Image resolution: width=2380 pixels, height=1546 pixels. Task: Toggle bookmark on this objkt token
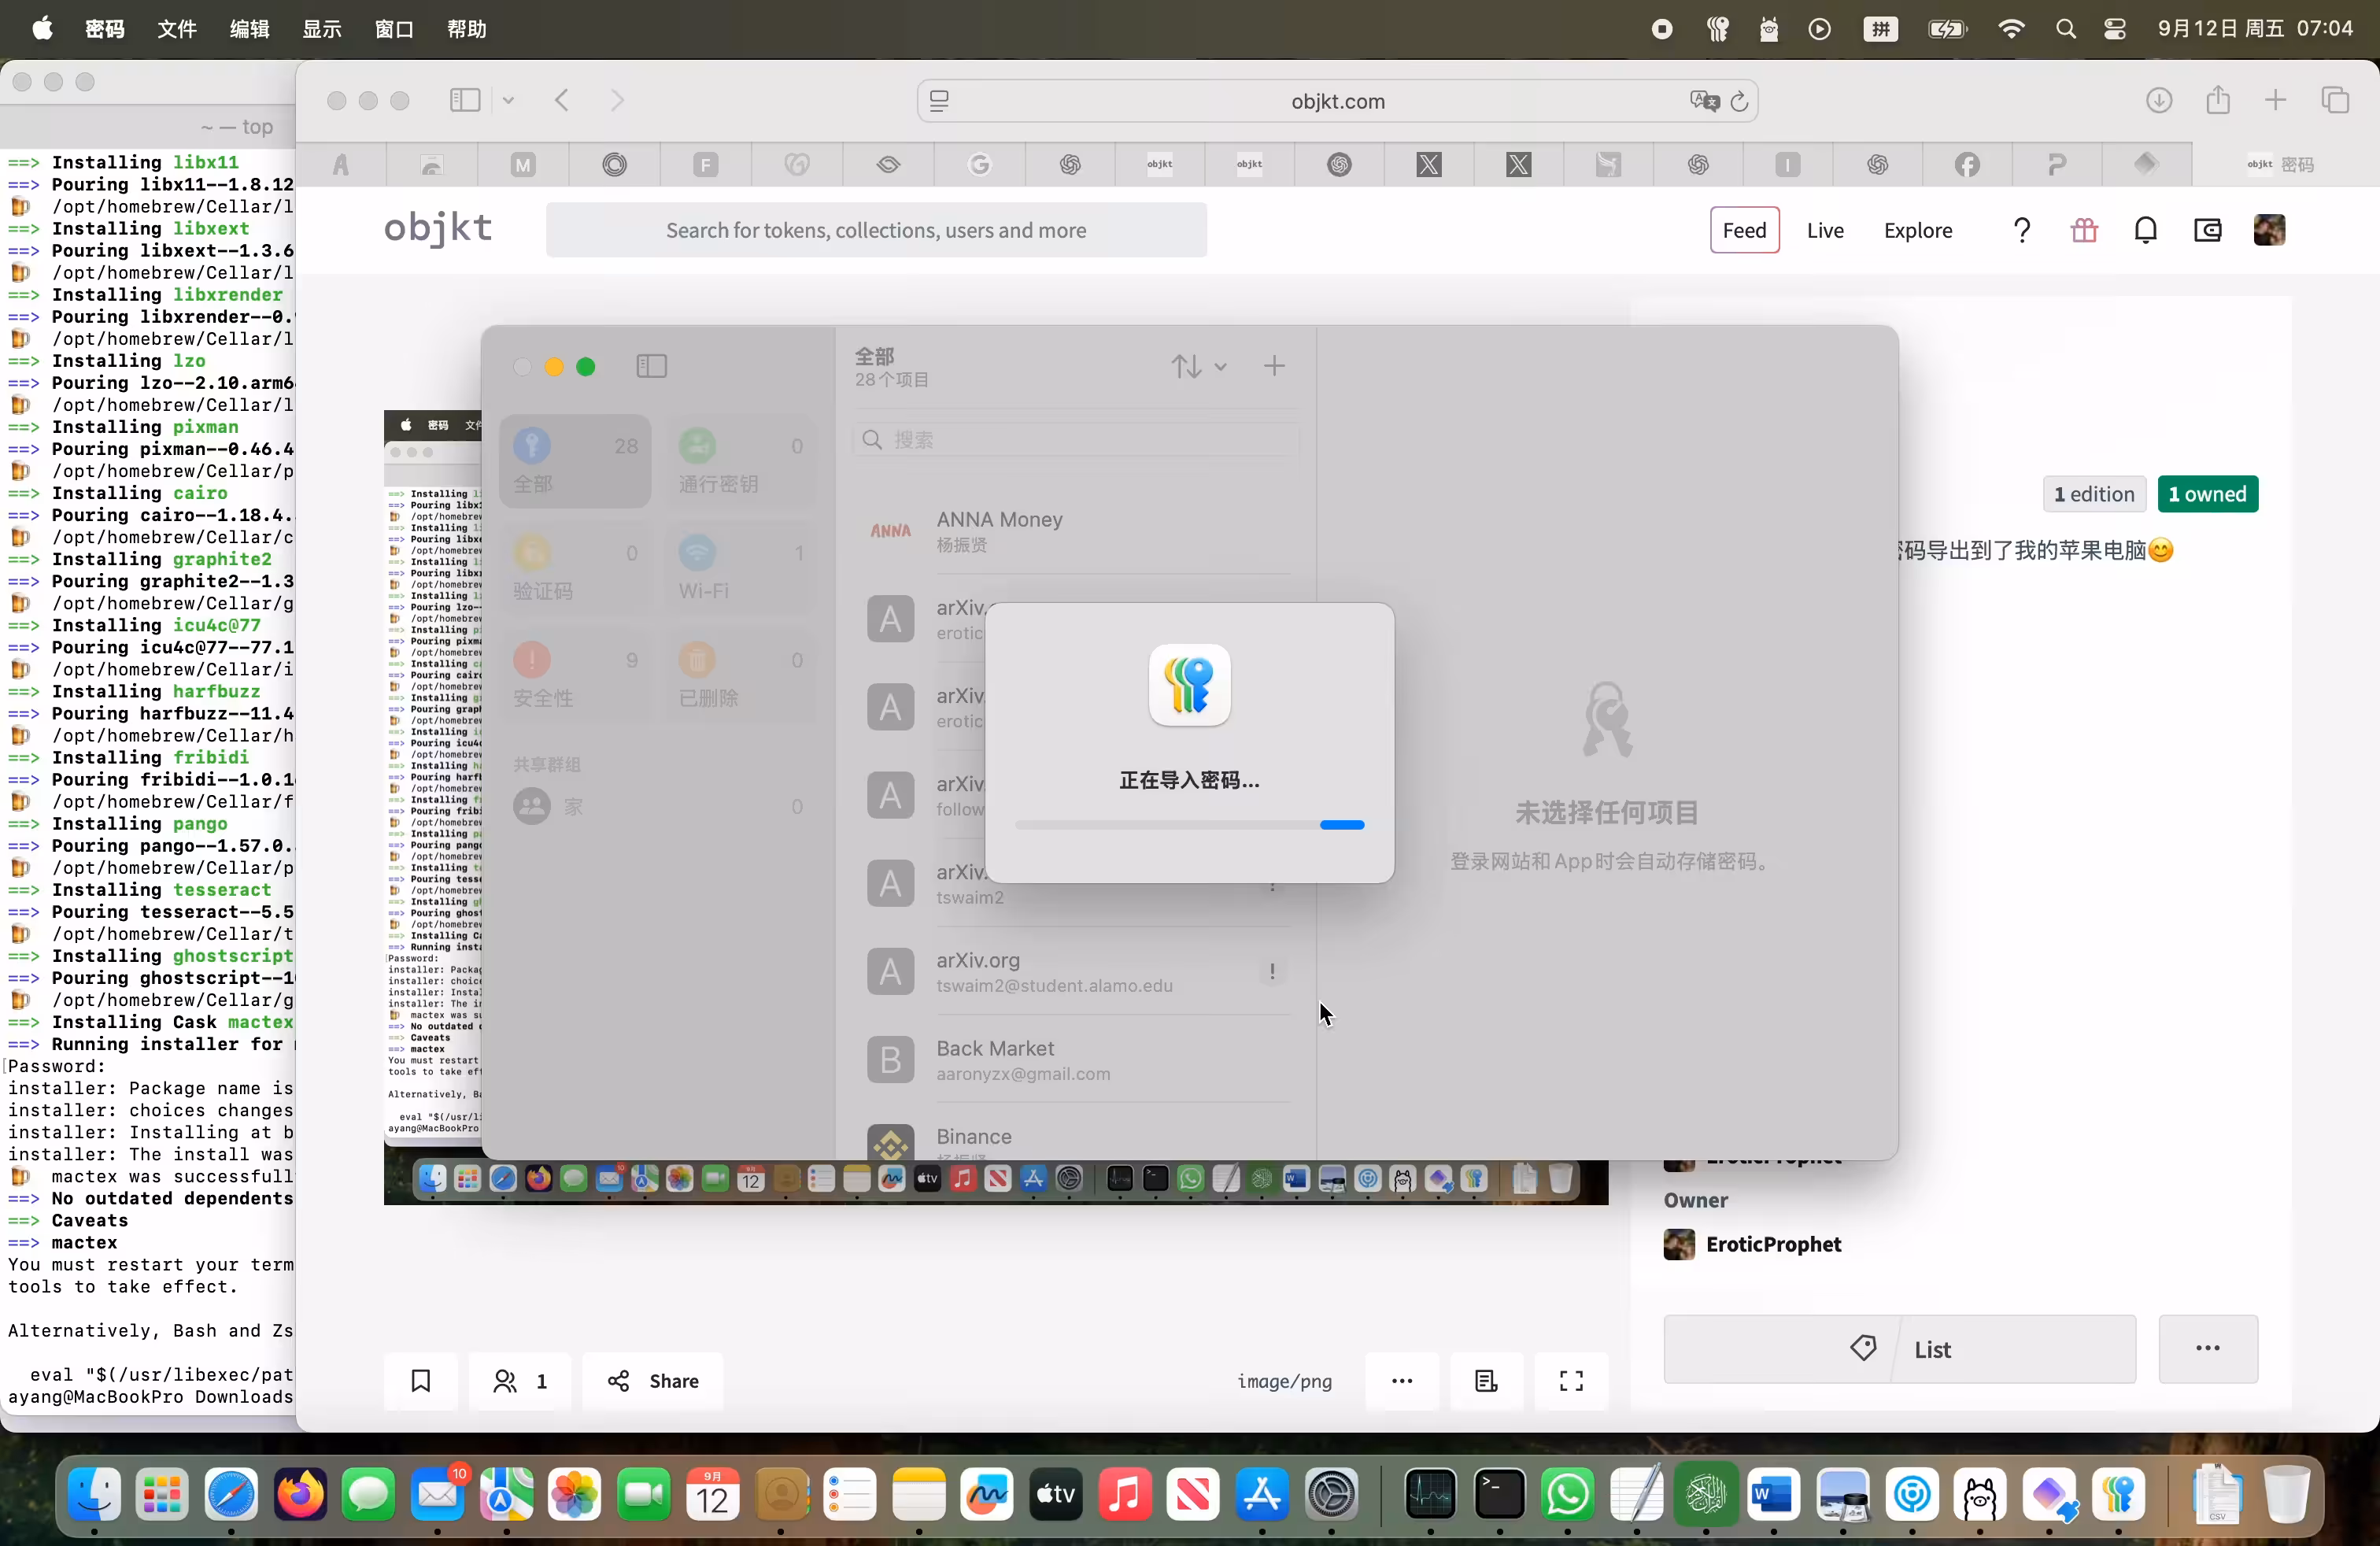coord(421,1381)
